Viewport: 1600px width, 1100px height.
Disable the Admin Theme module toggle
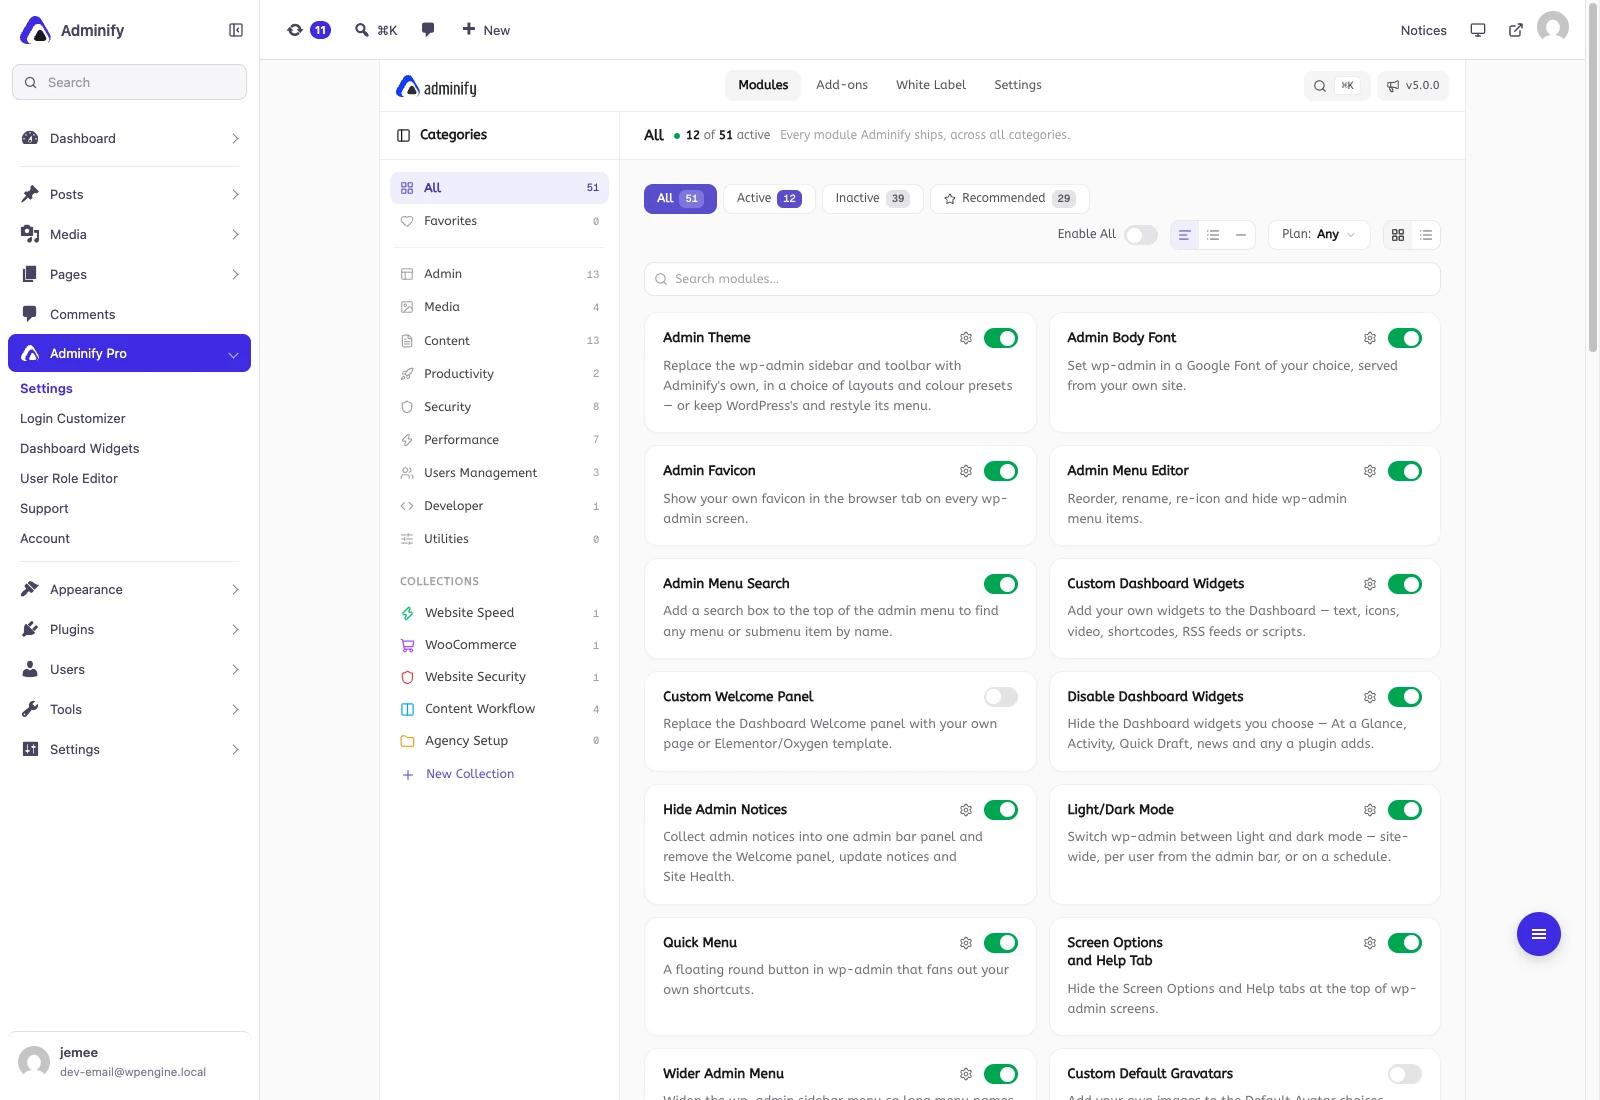(x=1001, y=338)
